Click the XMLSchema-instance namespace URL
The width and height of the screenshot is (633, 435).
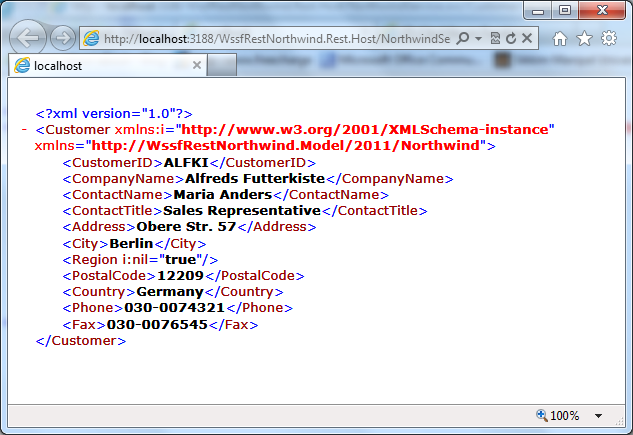pyautogui.click(x=365, y=130)
